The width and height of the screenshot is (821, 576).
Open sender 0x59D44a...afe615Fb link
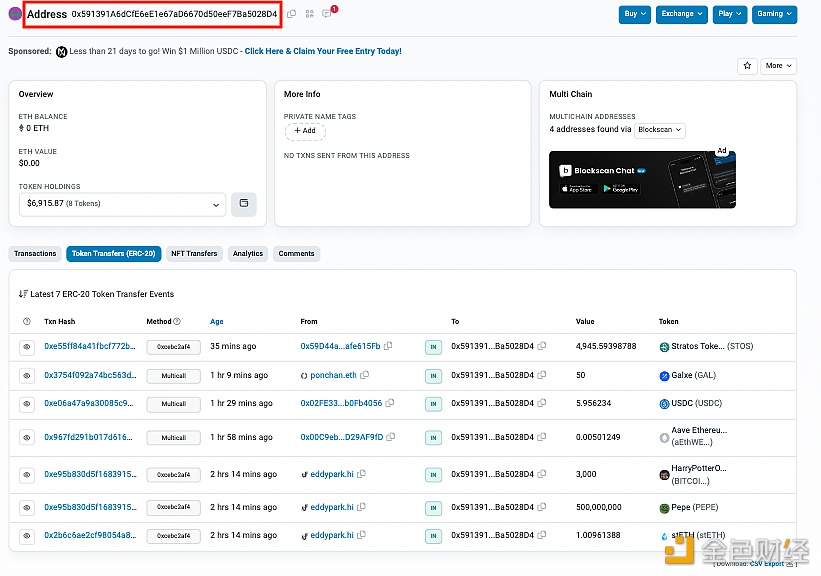pyautogui.click(x=340, y=346)
